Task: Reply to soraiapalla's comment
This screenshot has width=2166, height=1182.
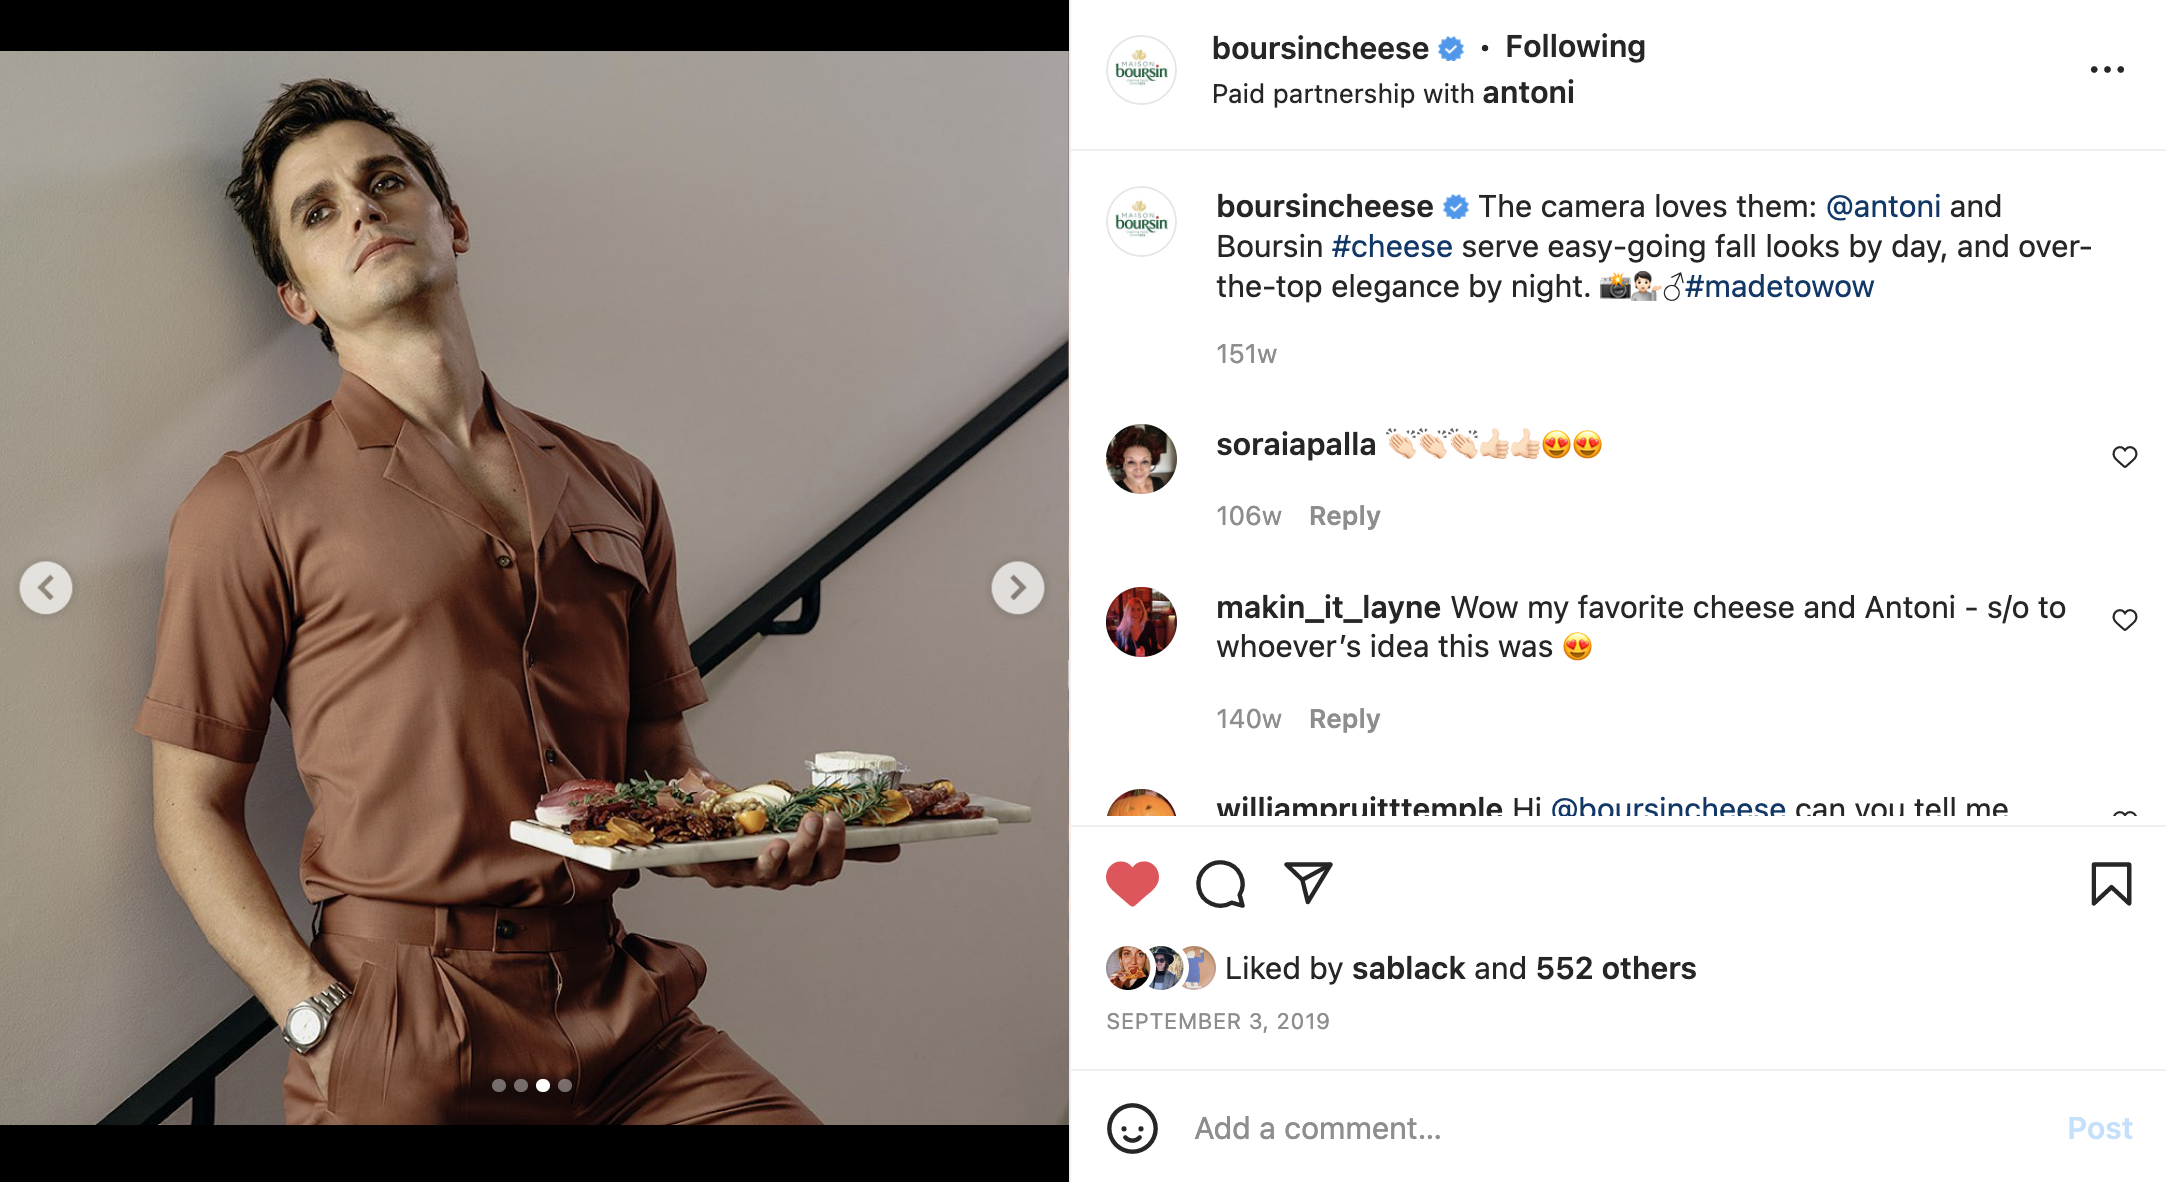Action: [1344, 516]
